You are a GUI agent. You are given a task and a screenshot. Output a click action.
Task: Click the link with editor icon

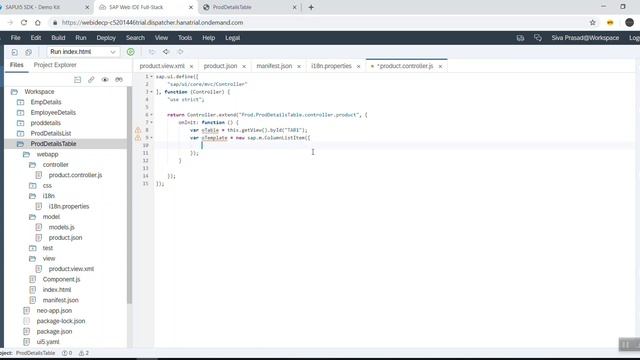[x=91, y=80]
